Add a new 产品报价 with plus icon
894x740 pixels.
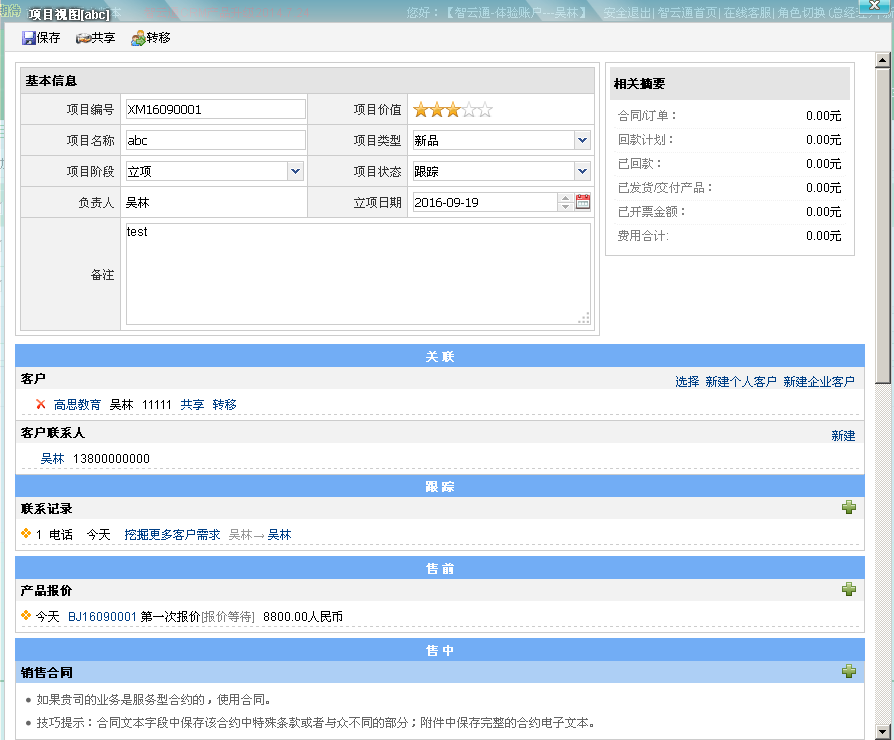[848, 589]
